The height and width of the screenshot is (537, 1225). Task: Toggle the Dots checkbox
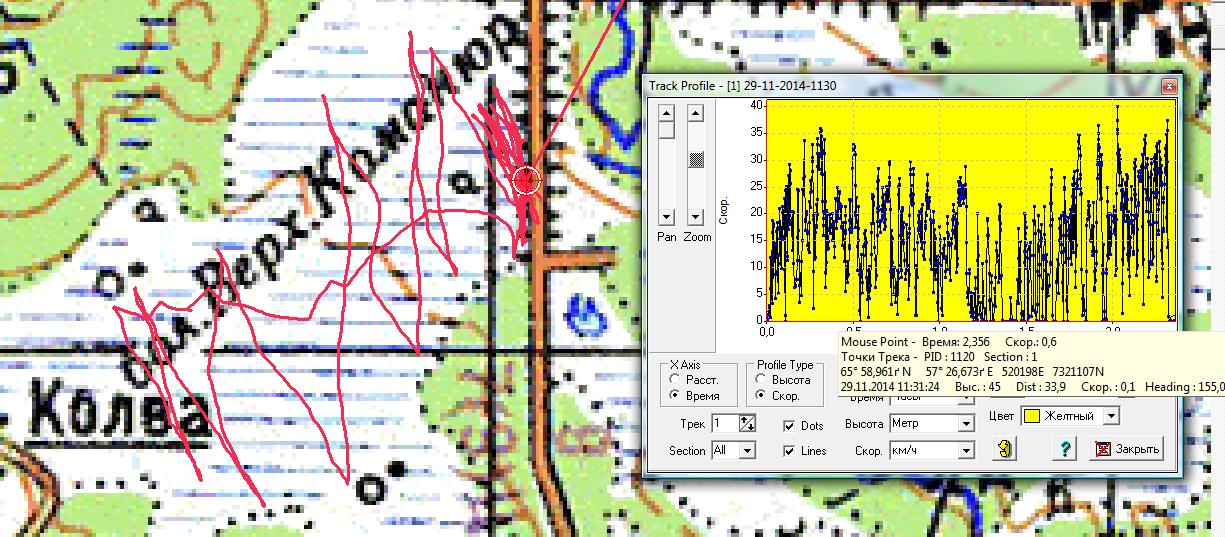tap(790, 426)
